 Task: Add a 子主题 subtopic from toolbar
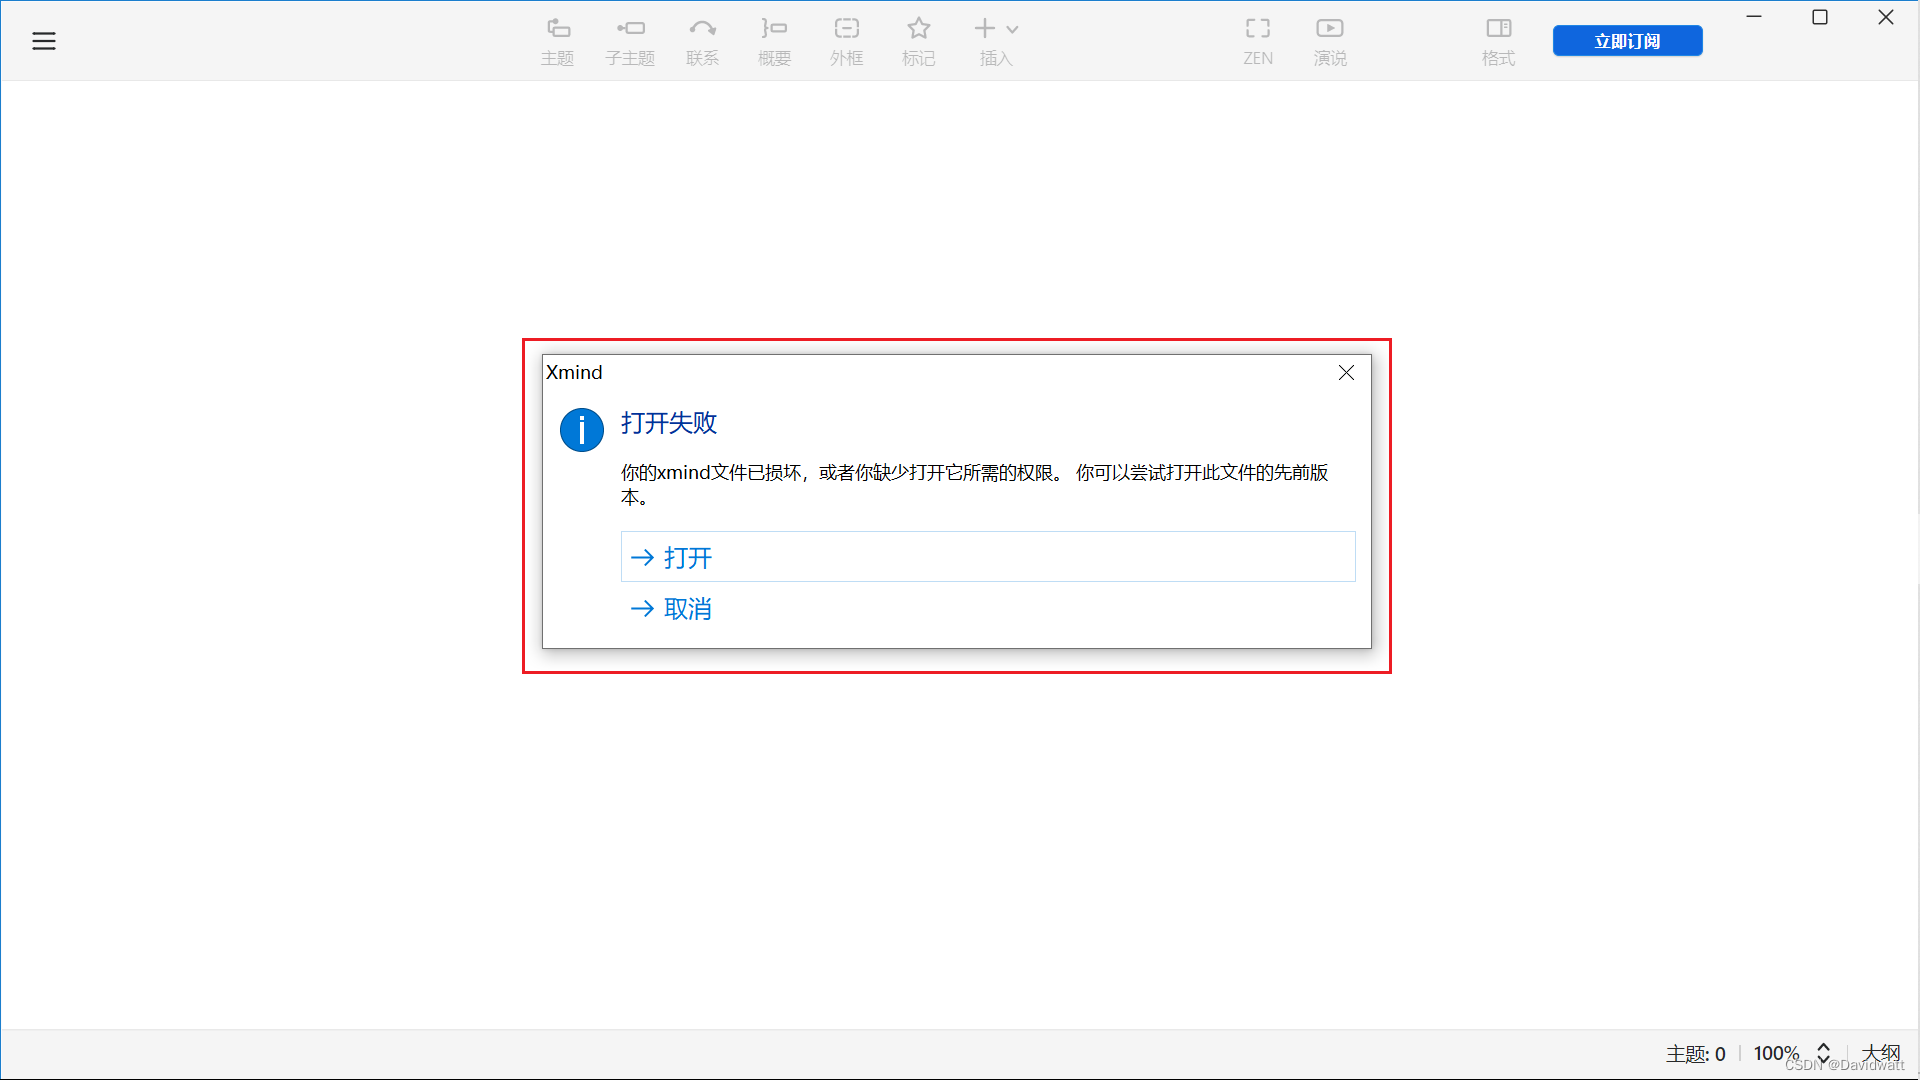630,42
